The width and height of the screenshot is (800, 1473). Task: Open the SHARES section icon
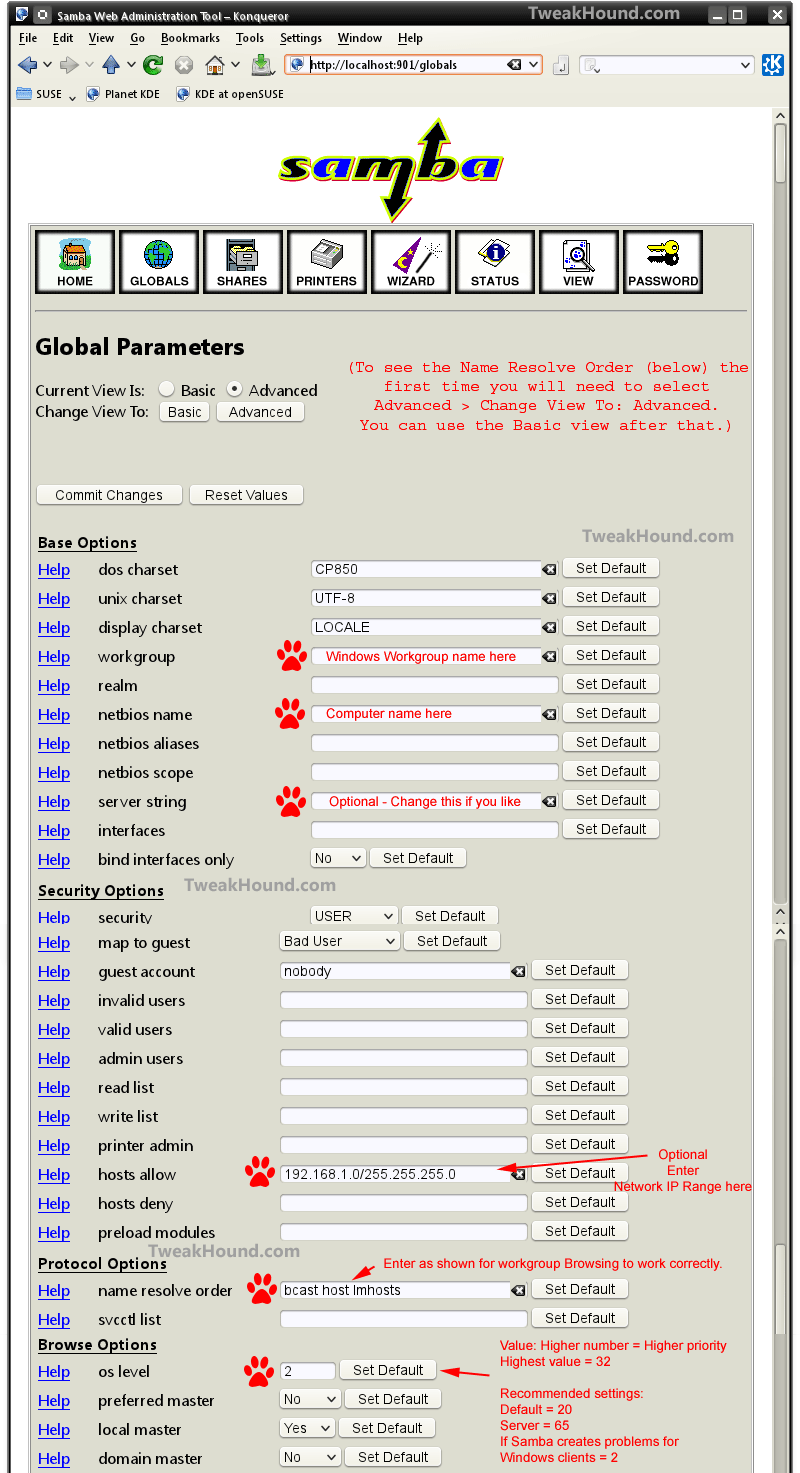coord(243,262)
